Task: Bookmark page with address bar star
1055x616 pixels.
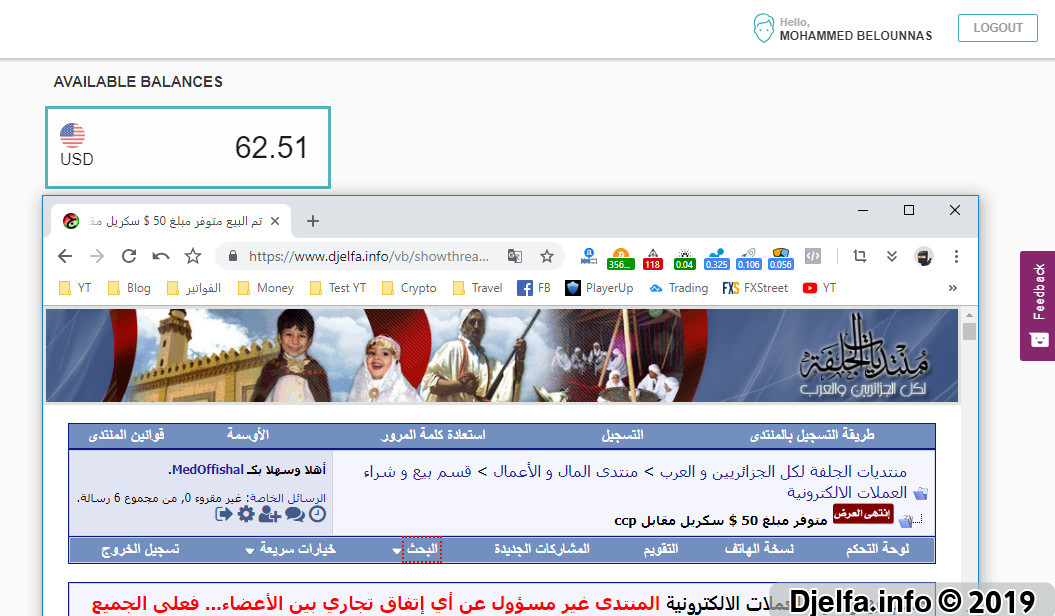Action: pos(547,256)
